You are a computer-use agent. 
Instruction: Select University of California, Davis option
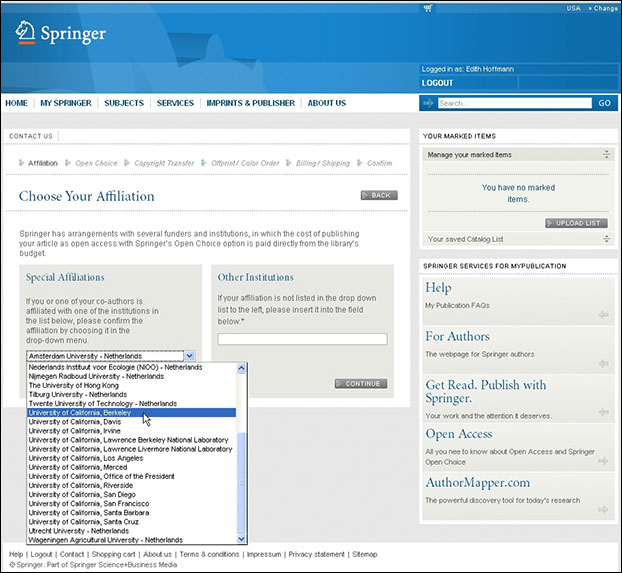click(x=131, y=422)
